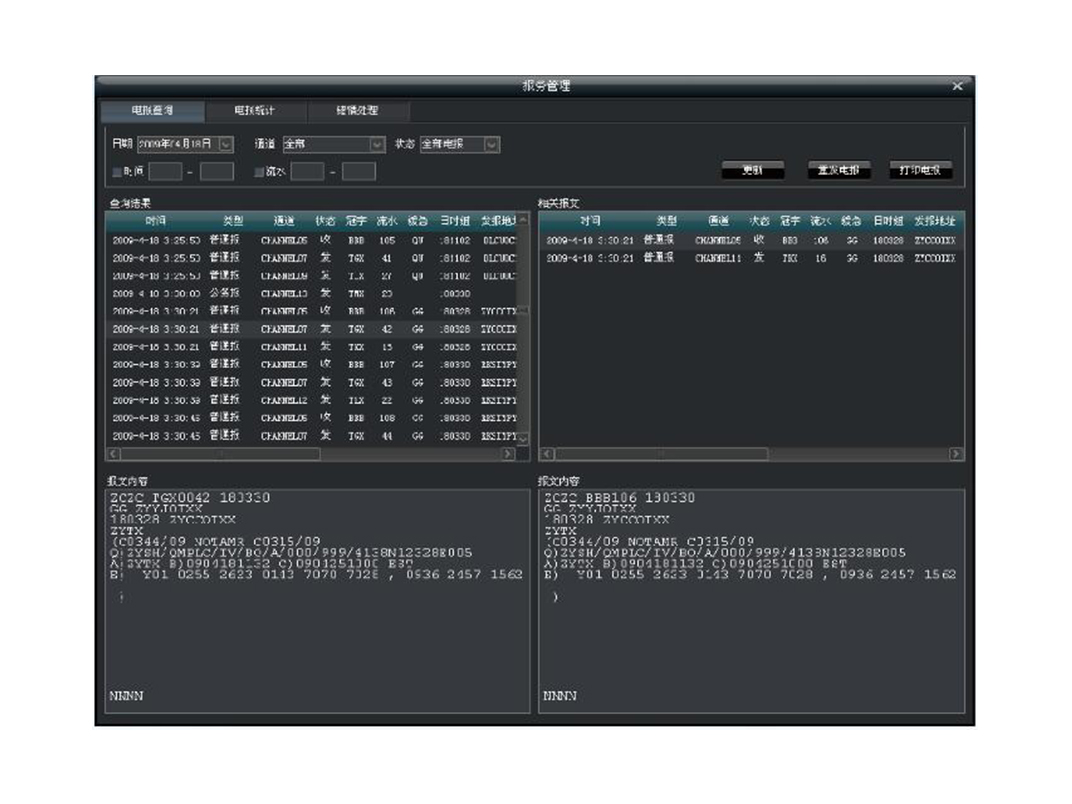Focus the 流水 start input field
1072x804 pixels.
(x=308, y=172)
